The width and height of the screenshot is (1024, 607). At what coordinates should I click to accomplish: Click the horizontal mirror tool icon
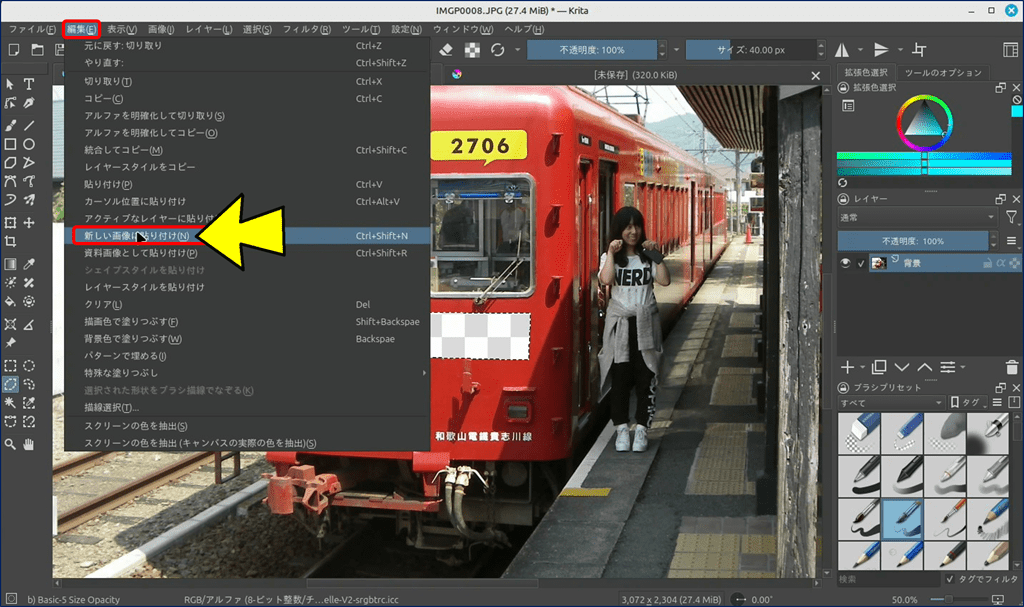(x=841, y=50)
